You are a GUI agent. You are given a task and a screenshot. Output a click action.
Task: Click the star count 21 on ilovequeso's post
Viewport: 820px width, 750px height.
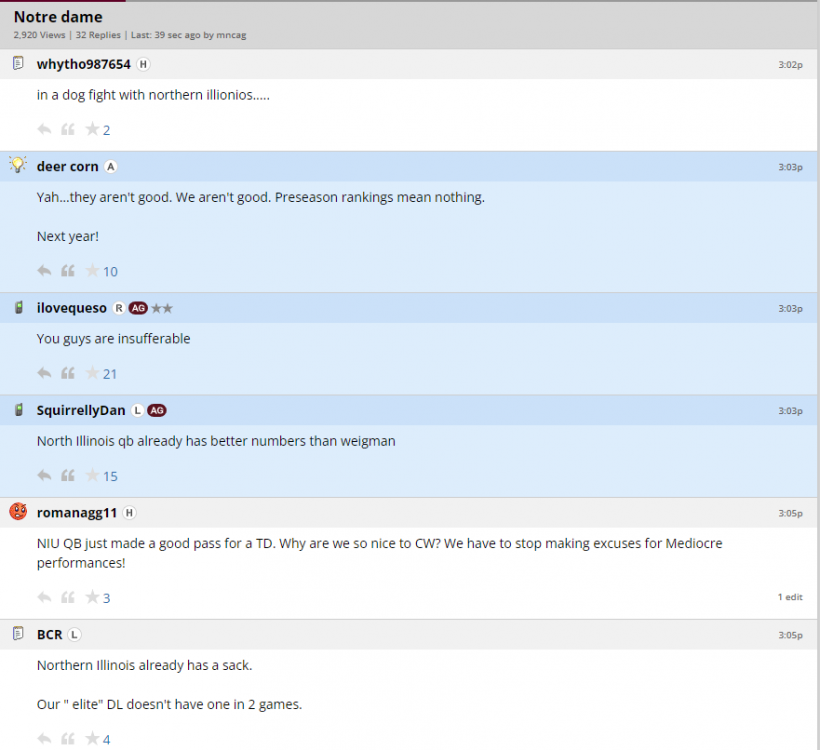(x=110, y=374)
